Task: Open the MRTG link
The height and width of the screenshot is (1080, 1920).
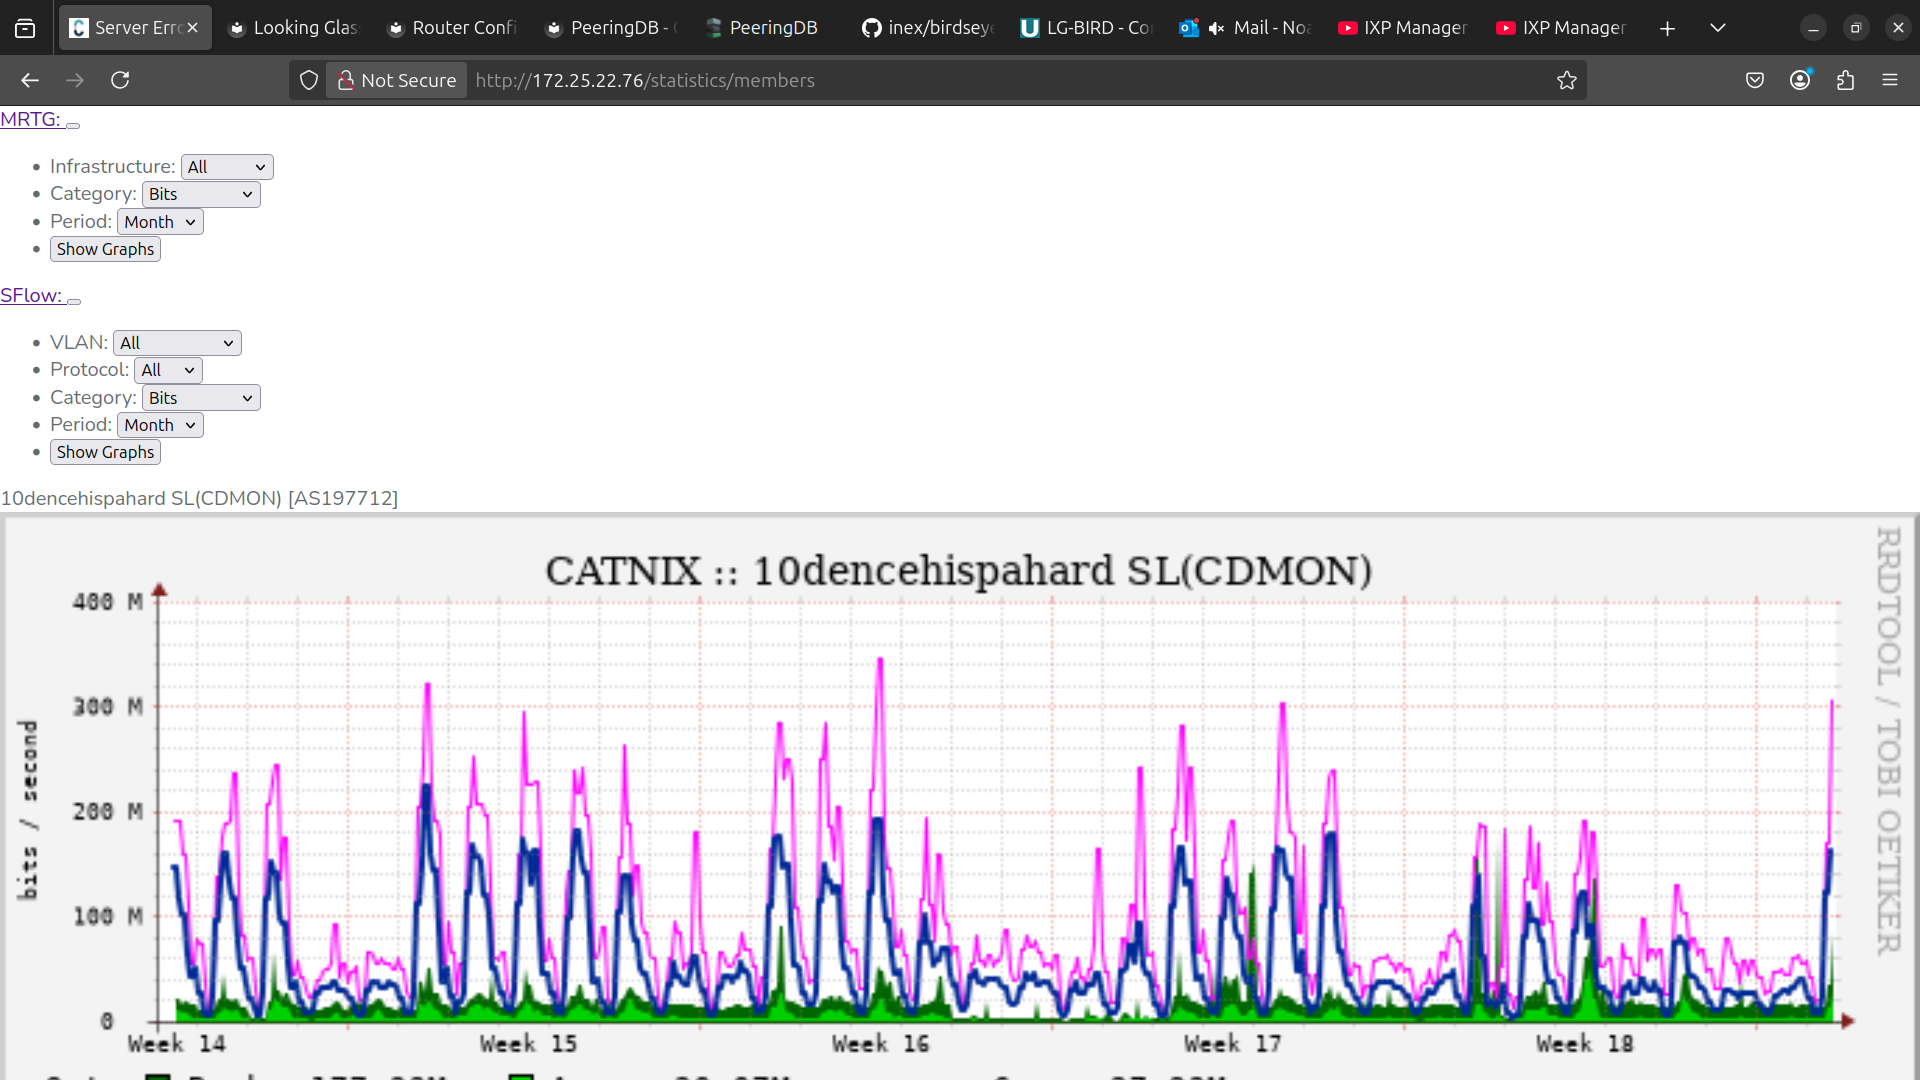Action: coord(30,119)
